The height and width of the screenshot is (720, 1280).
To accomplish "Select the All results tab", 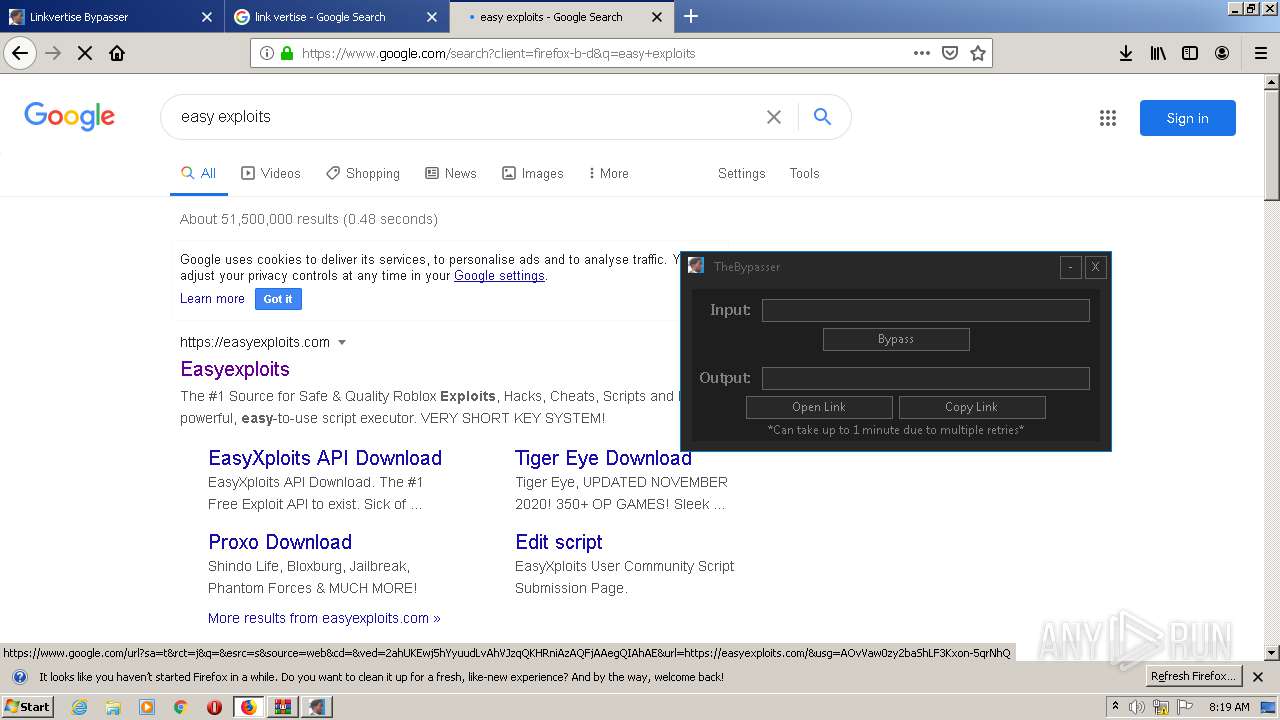I will 198,173.
